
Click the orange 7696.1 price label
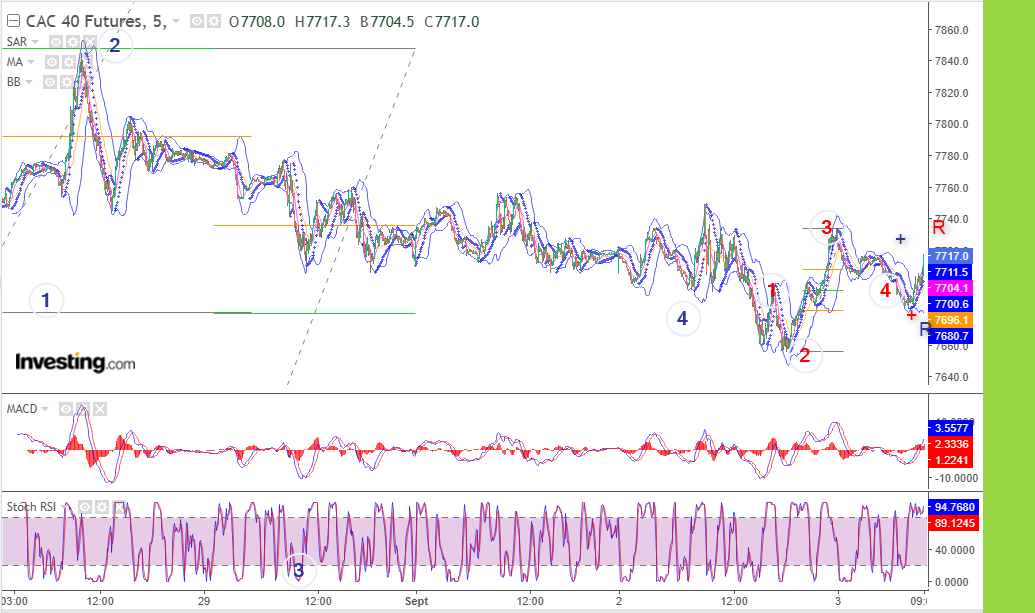pyautogui.click(x=951, y=321)
